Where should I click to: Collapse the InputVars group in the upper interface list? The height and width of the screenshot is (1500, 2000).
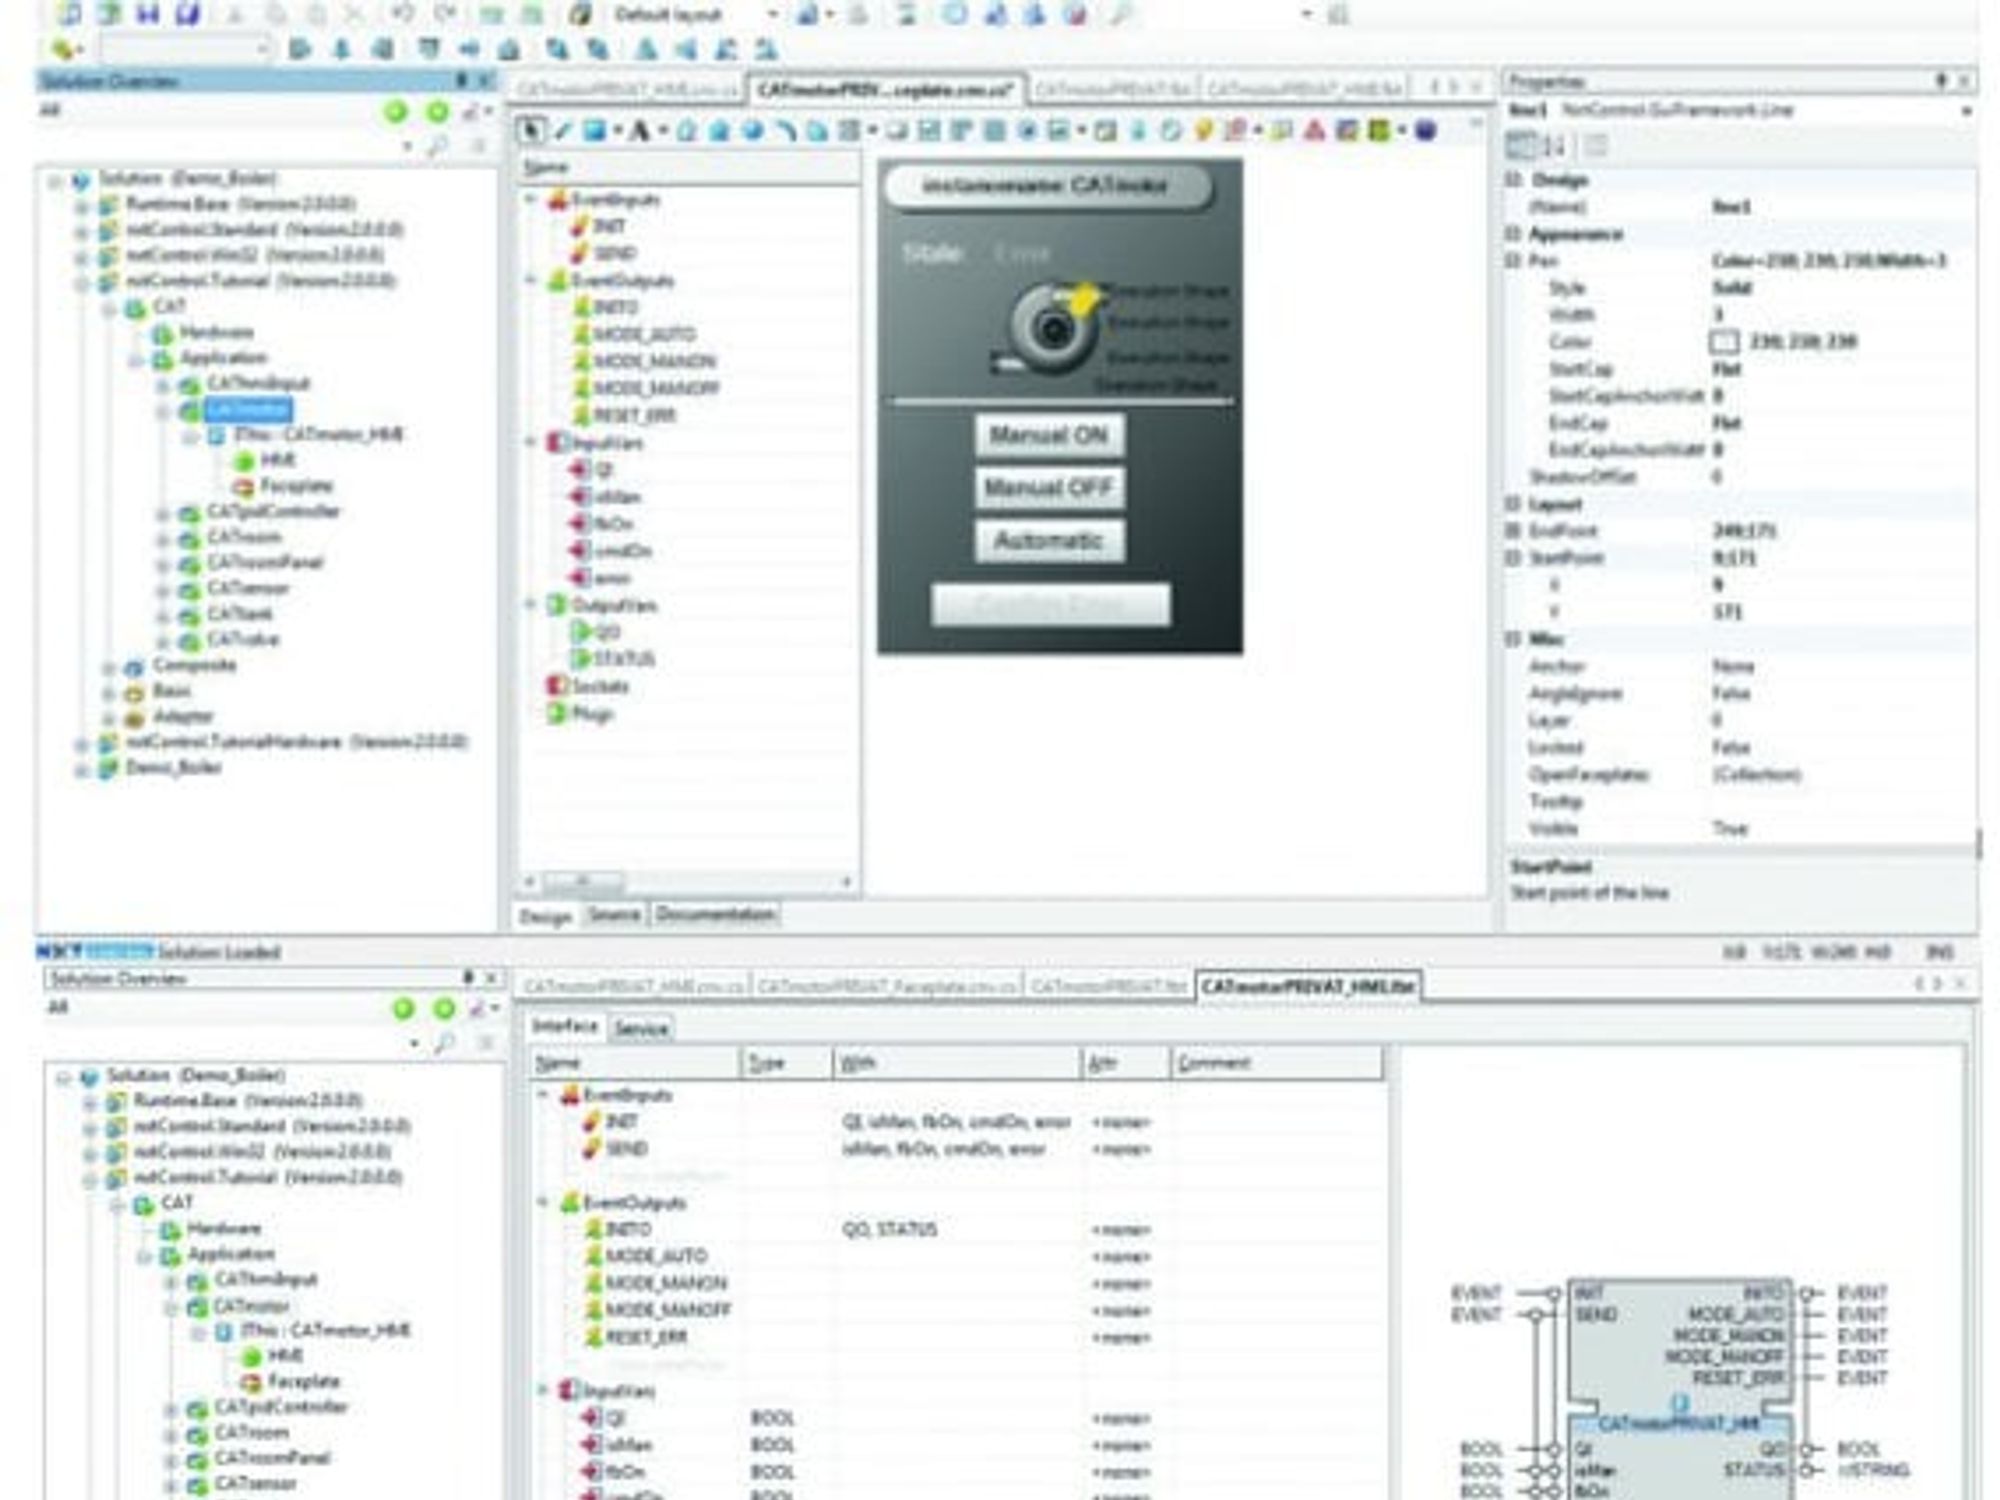coord(532,442)
